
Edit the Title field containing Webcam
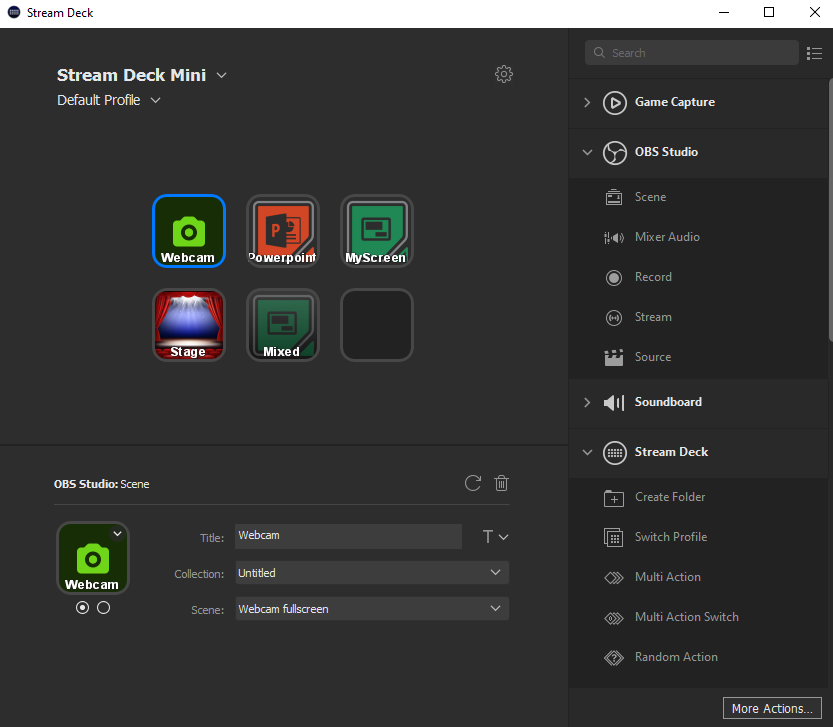pyautogui.click(x=348, y=536)
